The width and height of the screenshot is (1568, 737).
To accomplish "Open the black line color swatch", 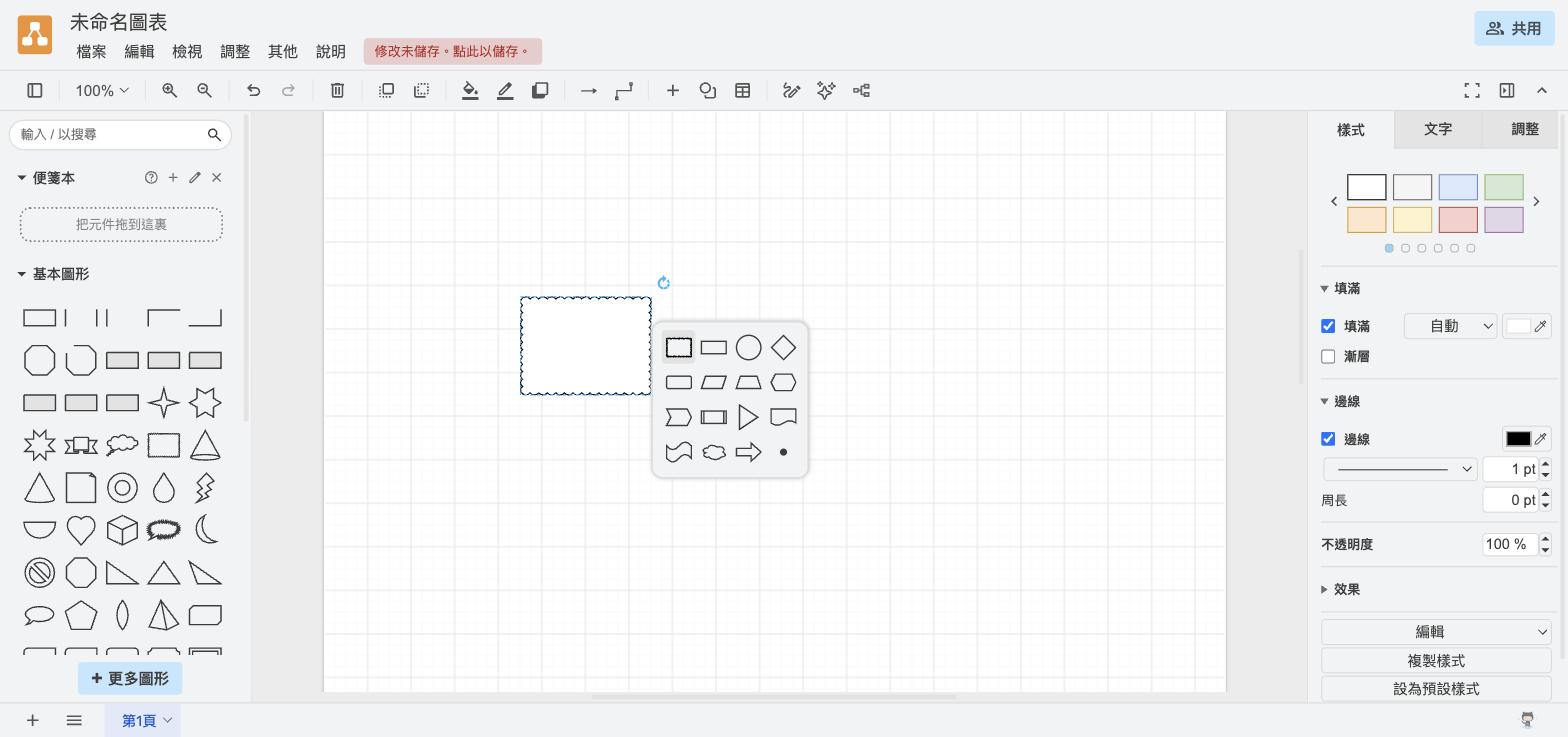I will (x=1518, y=439).
